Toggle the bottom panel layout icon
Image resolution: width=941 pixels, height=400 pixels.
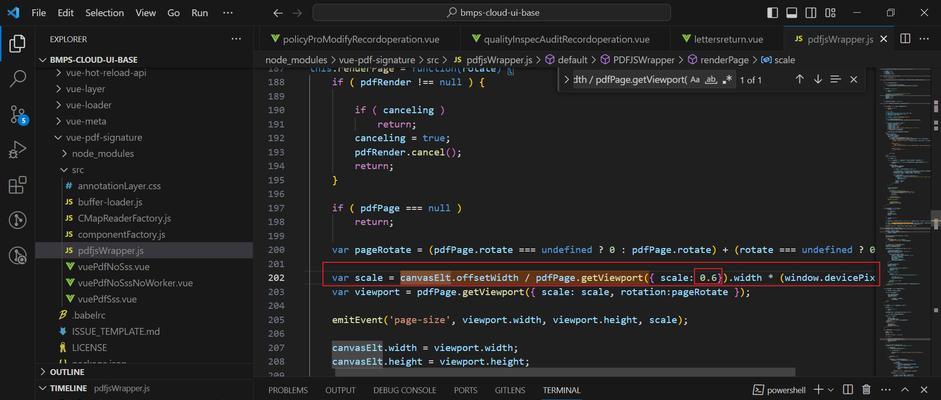pos(792,13)
